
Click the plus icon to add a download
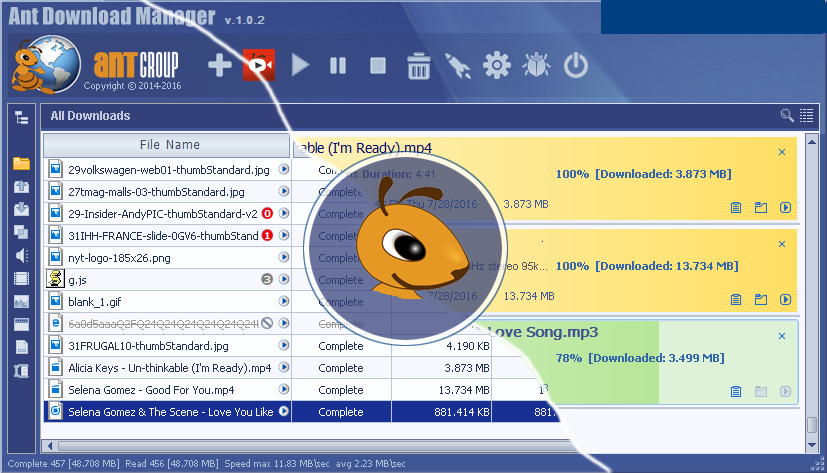[x=219, y=65]
